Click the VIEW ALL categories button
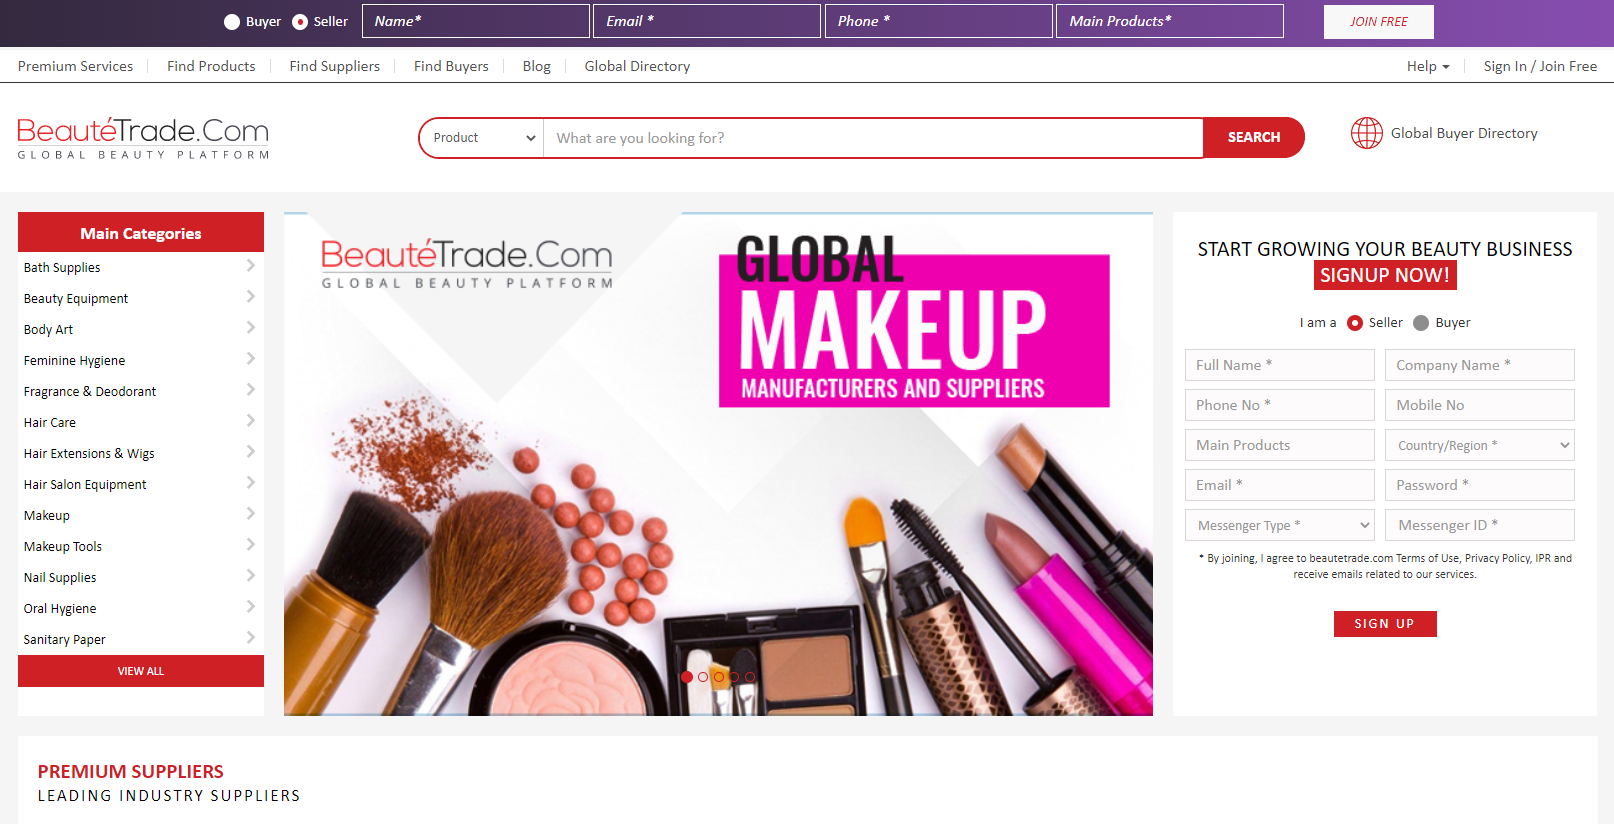1614x824 pixels. (141, 671)
